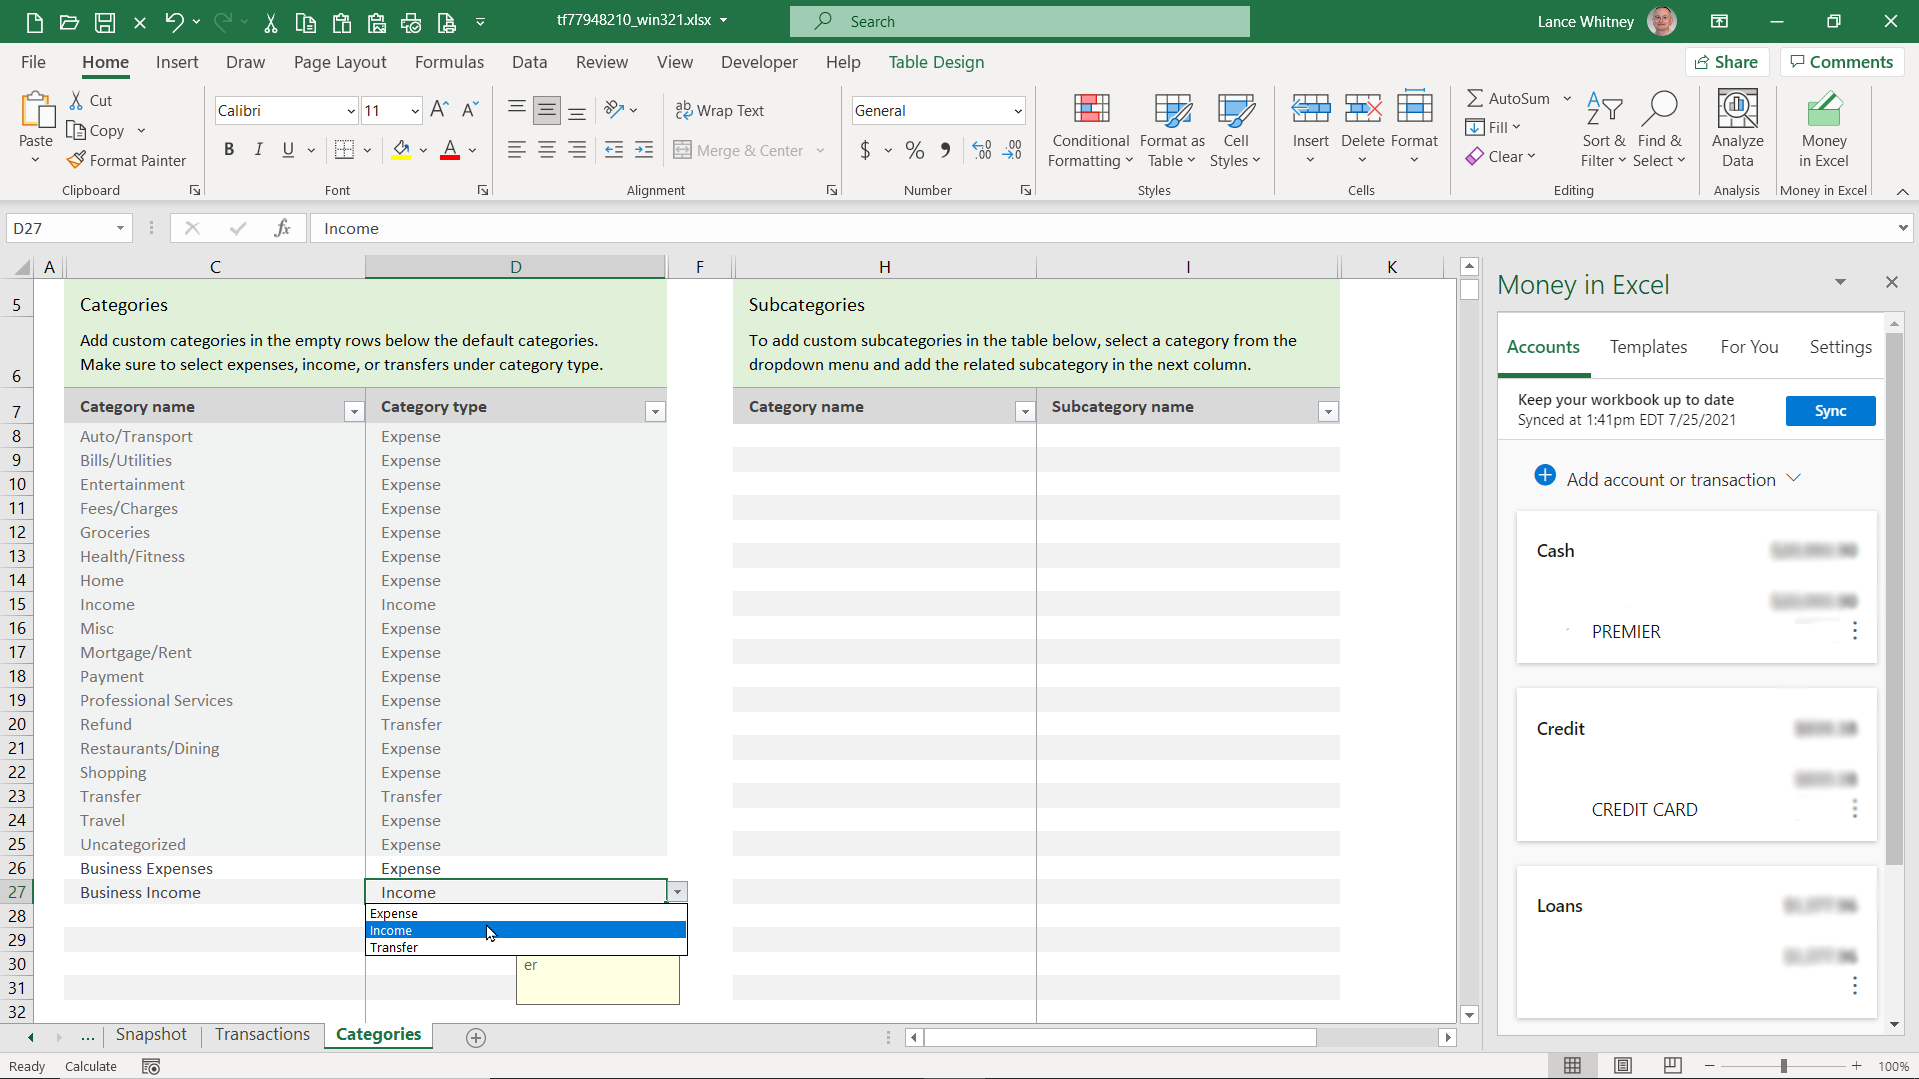The image size is (1919, 1079).
Task: Open the Templates tab in Money in Excel
Action: tap(1648, 347)
